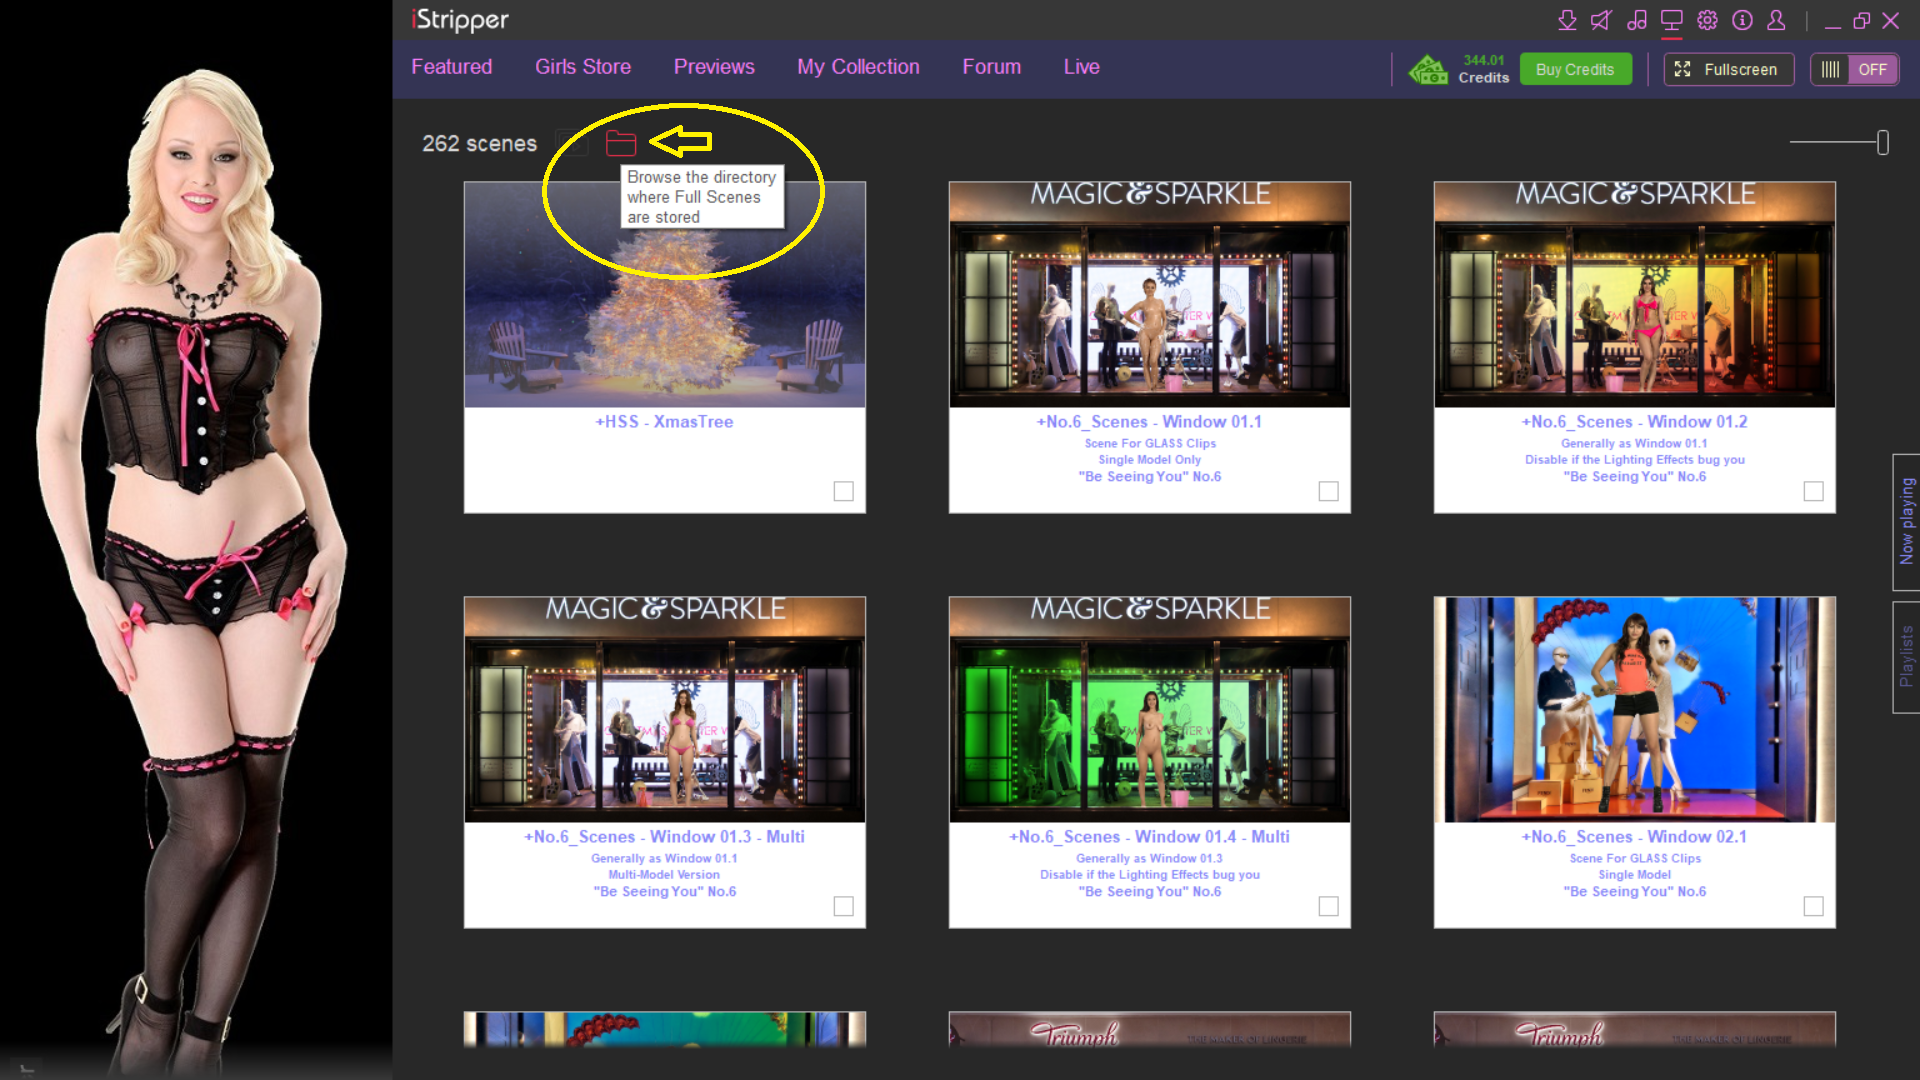Check the HSS - XmasTree scene checkbox

click(x=843, y=491)
